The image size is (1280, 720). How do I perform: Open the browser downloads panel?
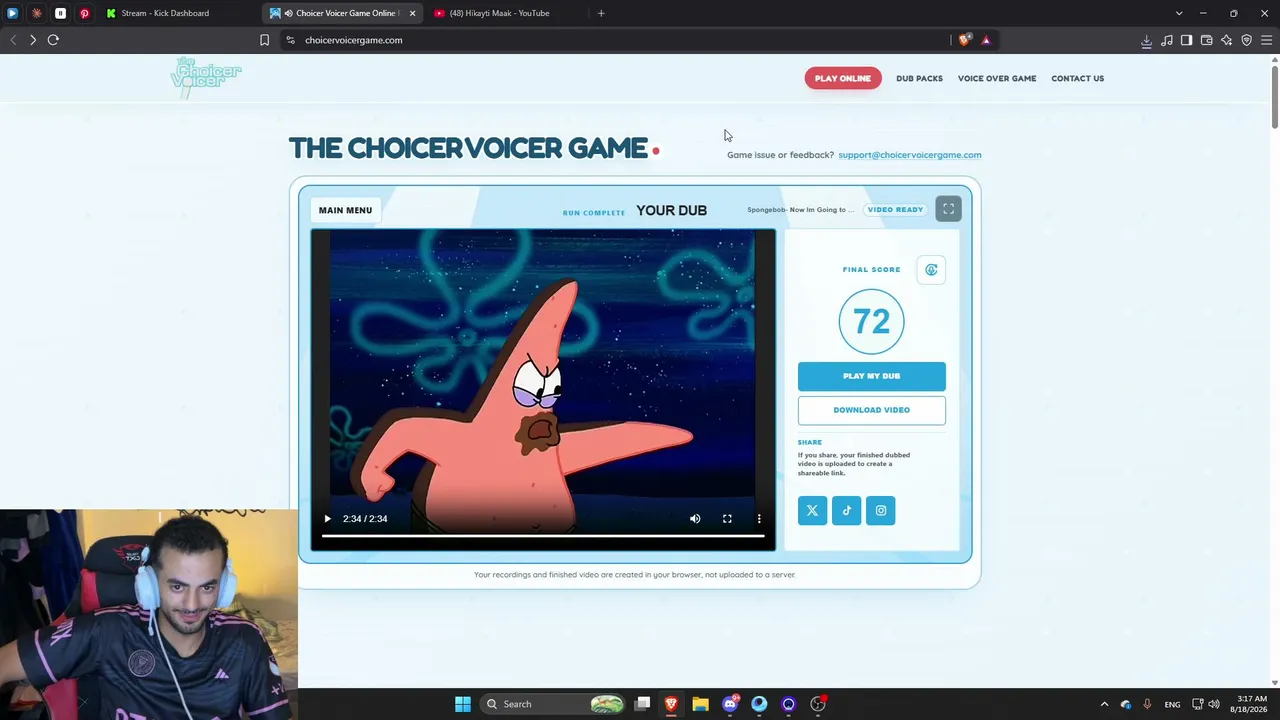point(1146,40)
